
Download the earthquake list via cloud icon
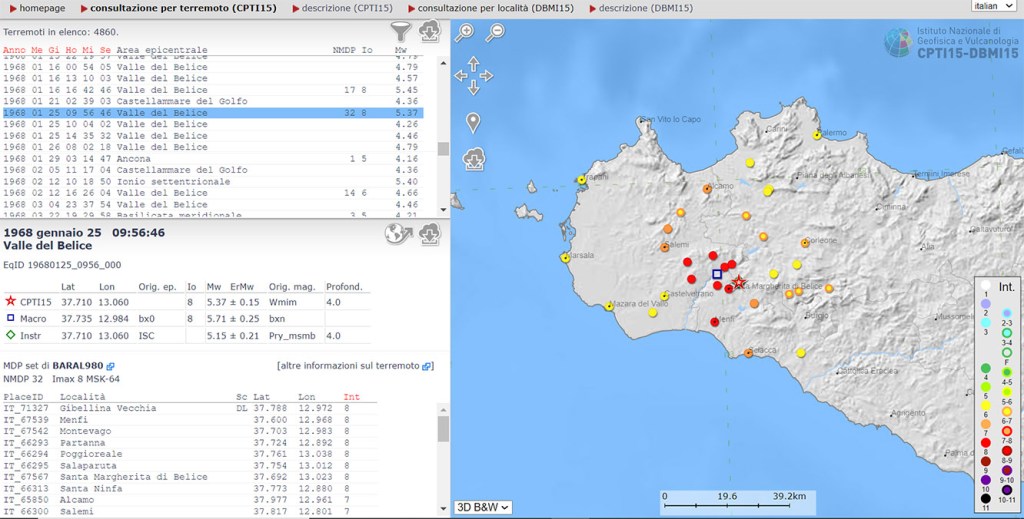429,32
